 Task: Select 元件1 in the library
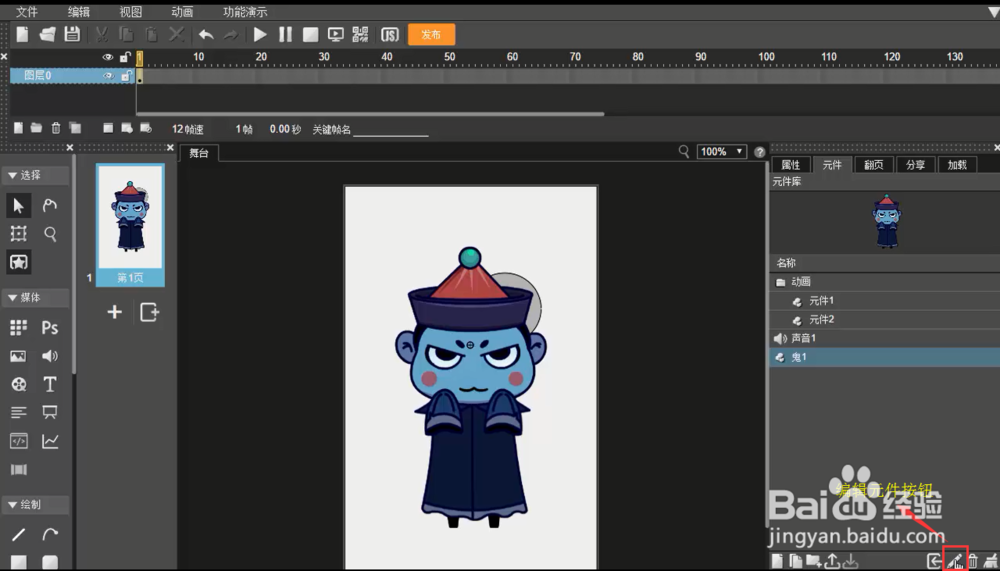pyautogui.click(x=885, y=300)
